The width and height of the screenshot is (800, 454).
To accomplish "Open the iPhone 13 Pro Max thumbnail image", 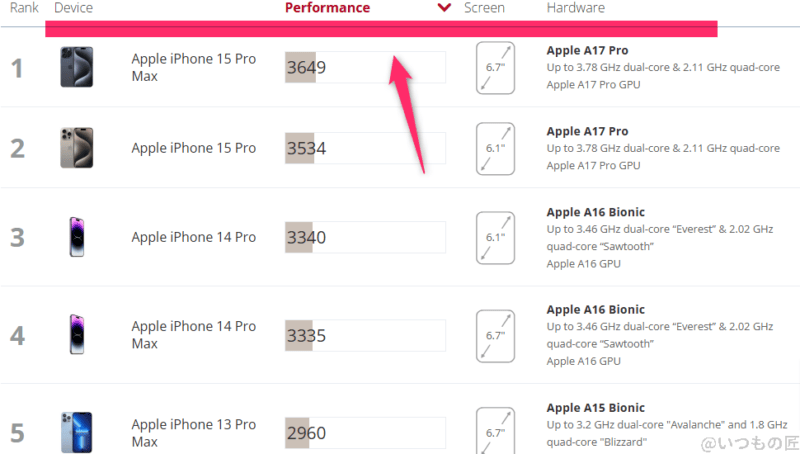I will 76,432.
